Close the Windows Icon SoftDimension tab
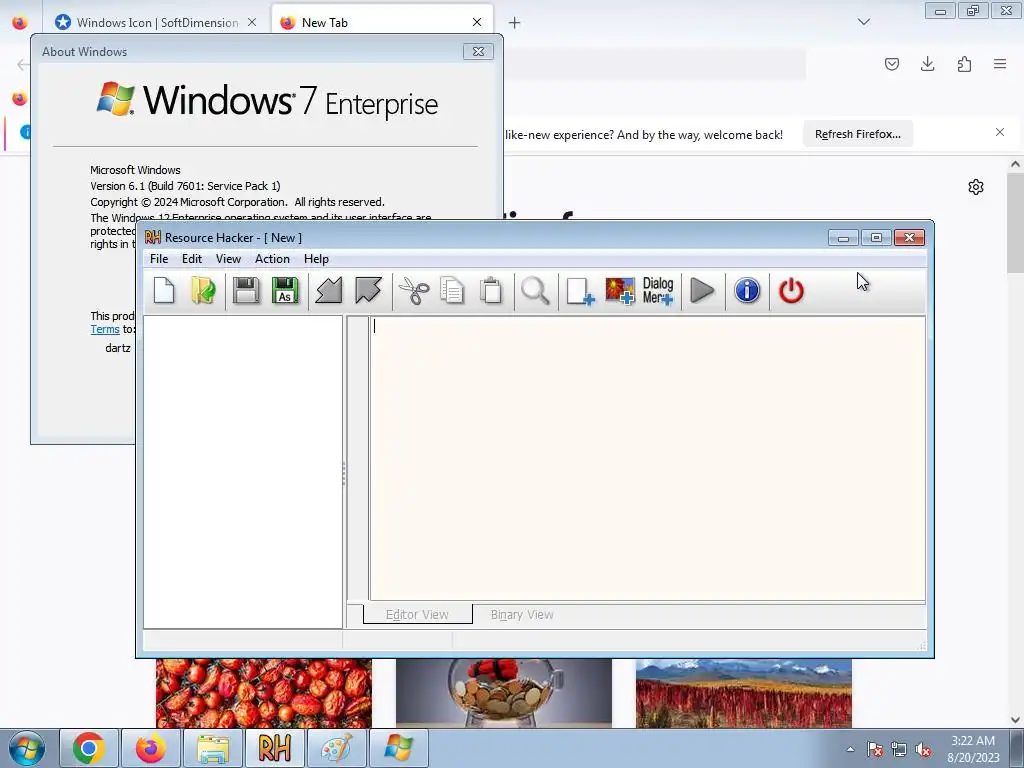Viewport: 1024px width, 768px height. point(252,23)
